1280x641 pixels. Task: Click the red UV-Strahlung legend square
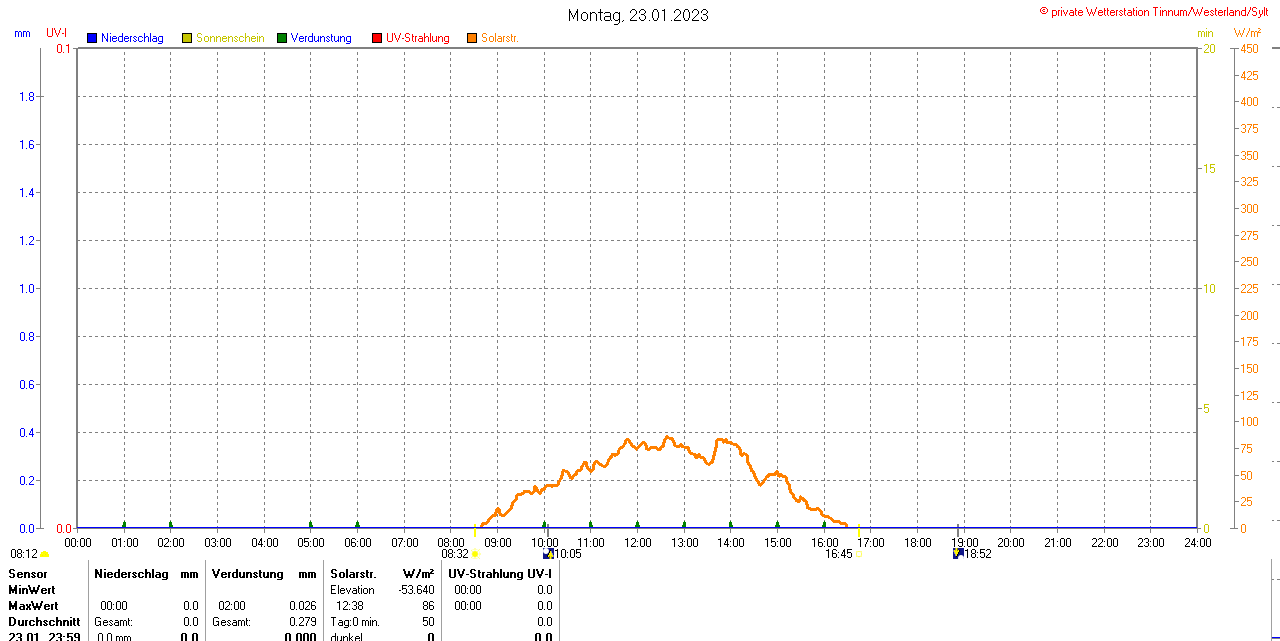click(x=377, y=38)
